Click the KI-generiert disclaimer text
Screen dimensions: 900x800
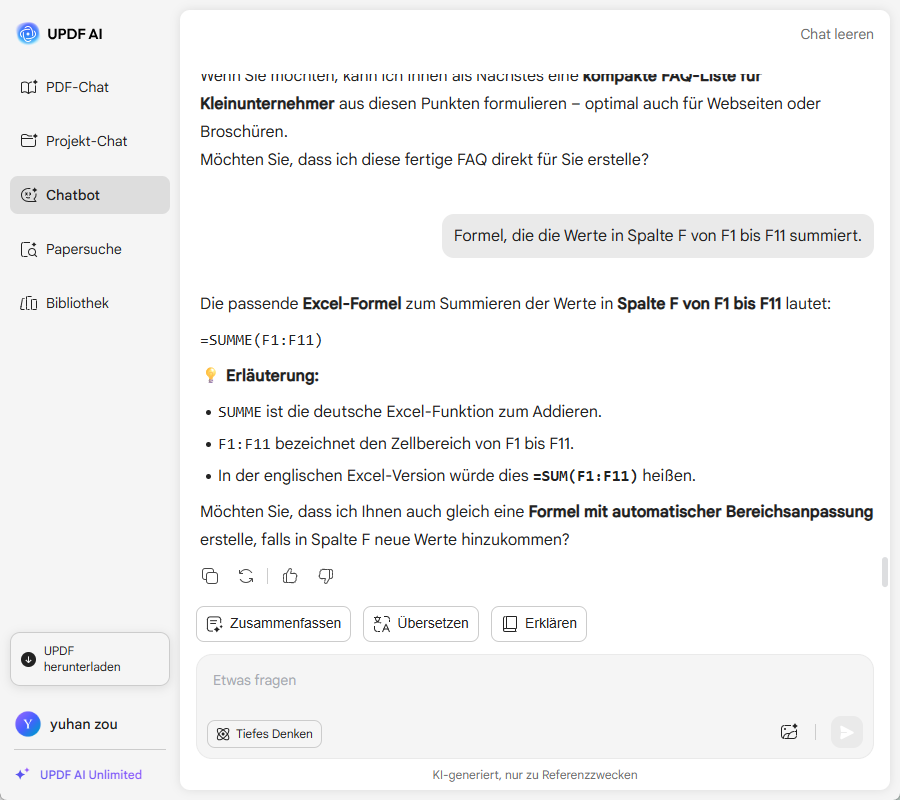pyautogui.click(x=534, y=775)
